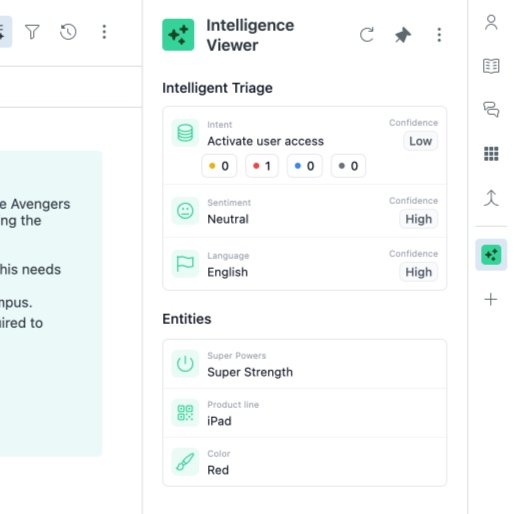Click the Color paintbrush icon
This screenshot has width=514, height=514.
[185, 462]
